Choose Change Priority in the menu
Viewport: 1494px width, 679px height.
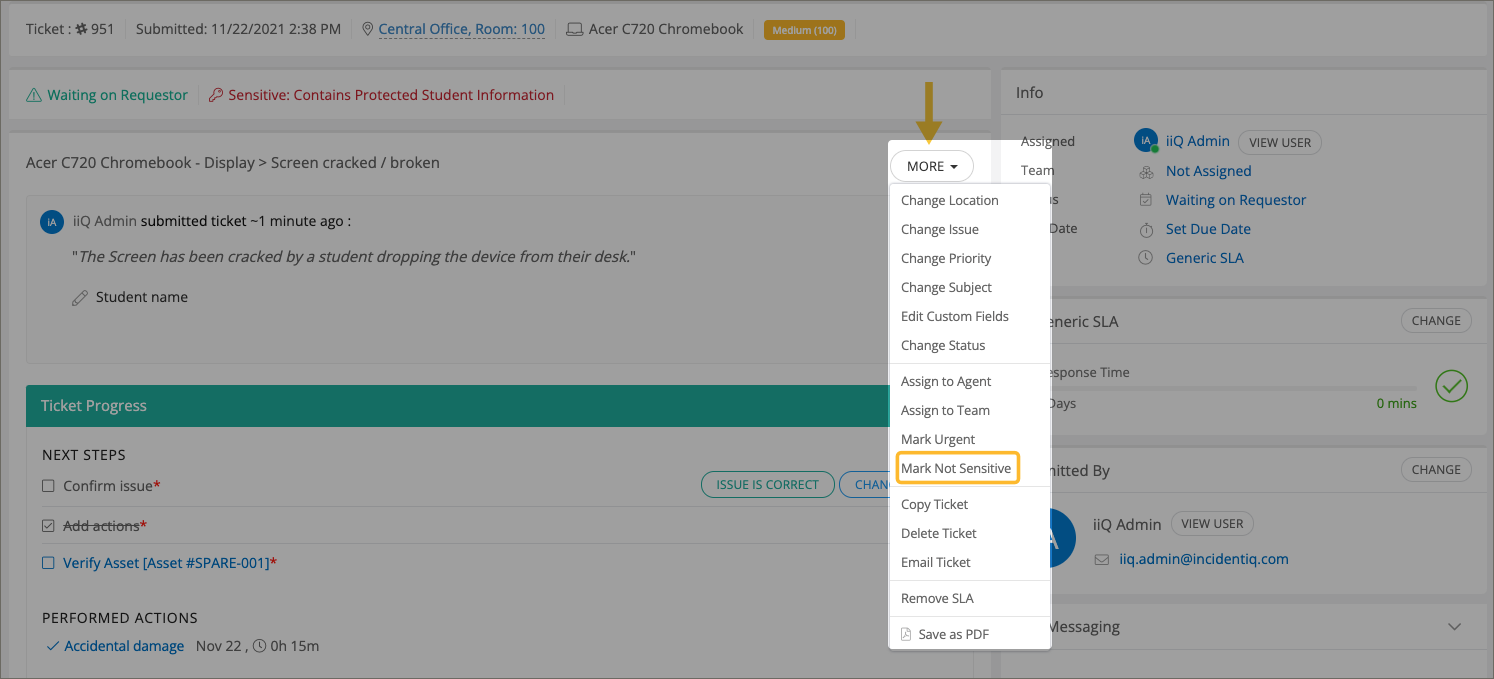point(946,258)
